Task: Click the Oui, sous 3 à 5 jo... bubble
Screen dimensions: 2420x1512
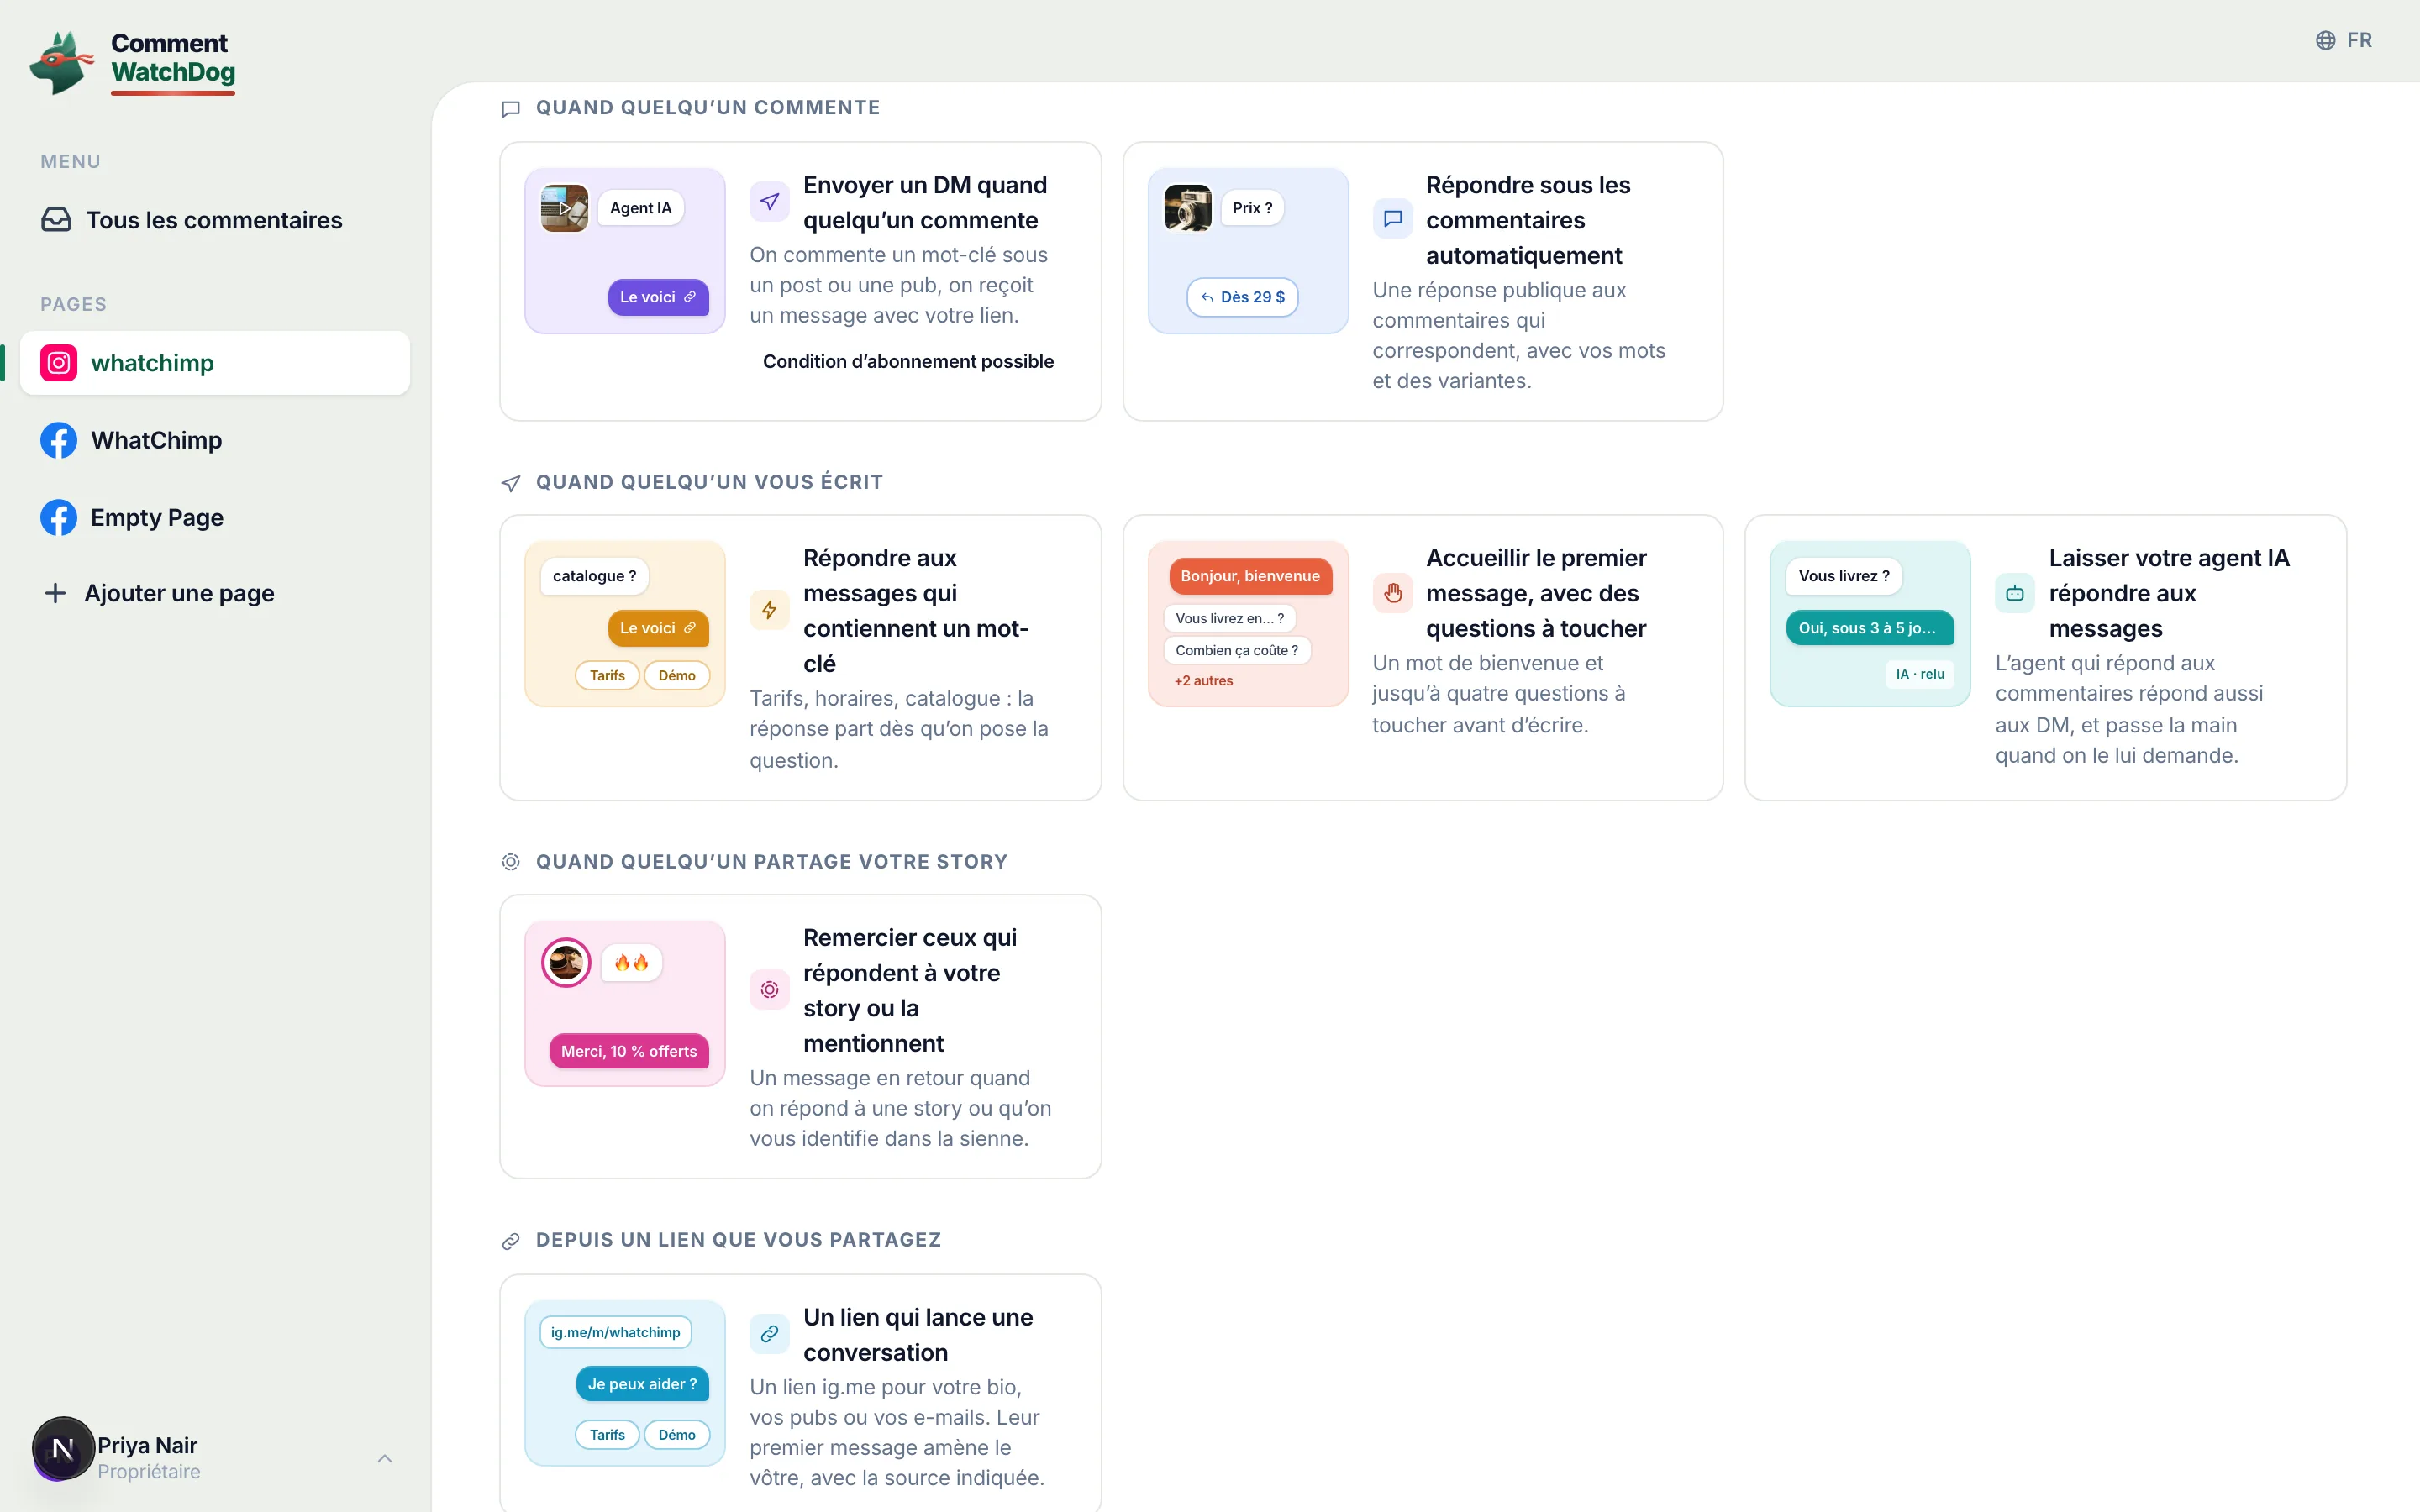Action: tap(1868, 628)
